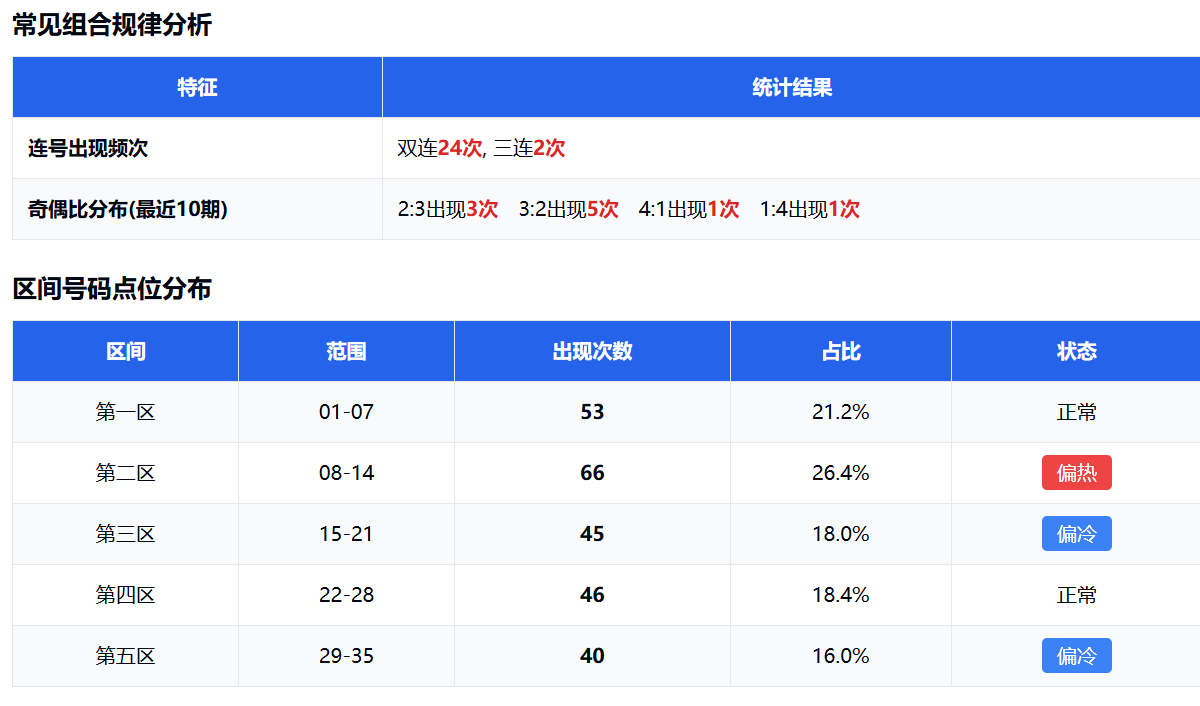Click the 区间 column header
This screenshot has height=706, width=1200.
click(x=125, y=351)
